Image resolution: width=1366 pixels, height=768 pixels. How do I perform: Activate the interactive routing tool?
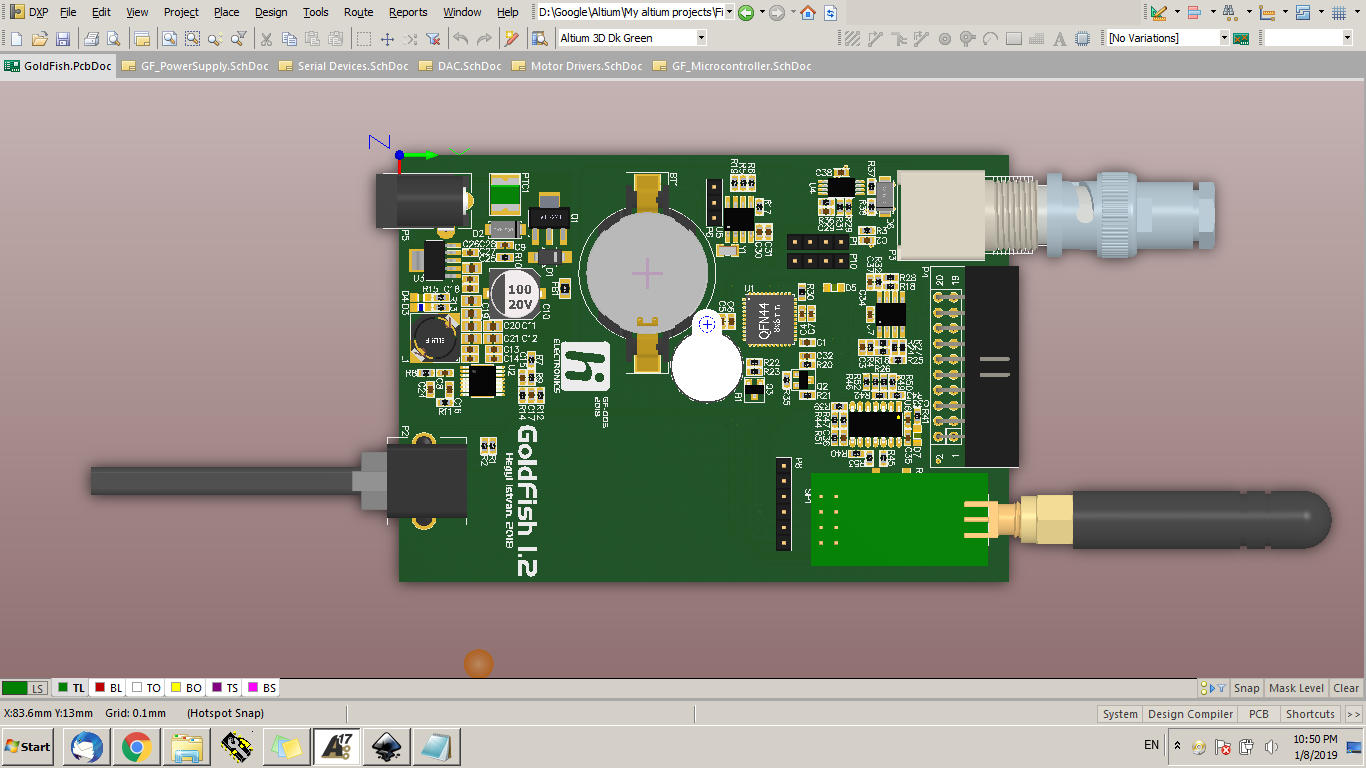point(876,37)
